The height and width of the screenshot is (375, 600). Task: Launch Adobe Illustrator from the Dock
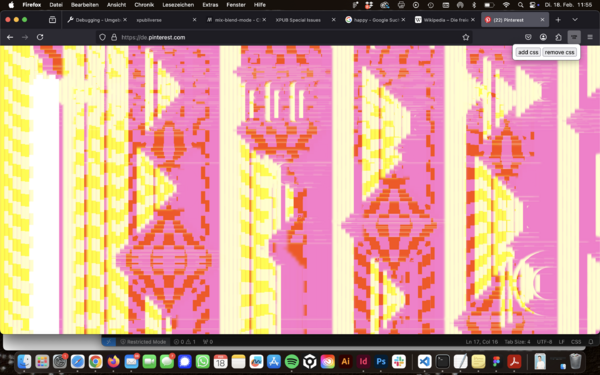346,361
